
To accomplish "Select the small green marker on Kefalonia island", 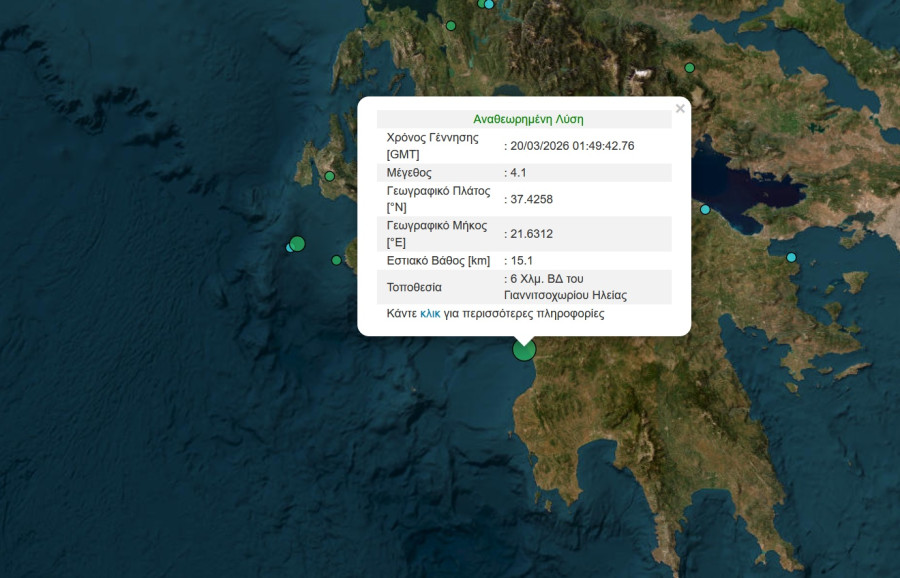I will coord(329,177).
